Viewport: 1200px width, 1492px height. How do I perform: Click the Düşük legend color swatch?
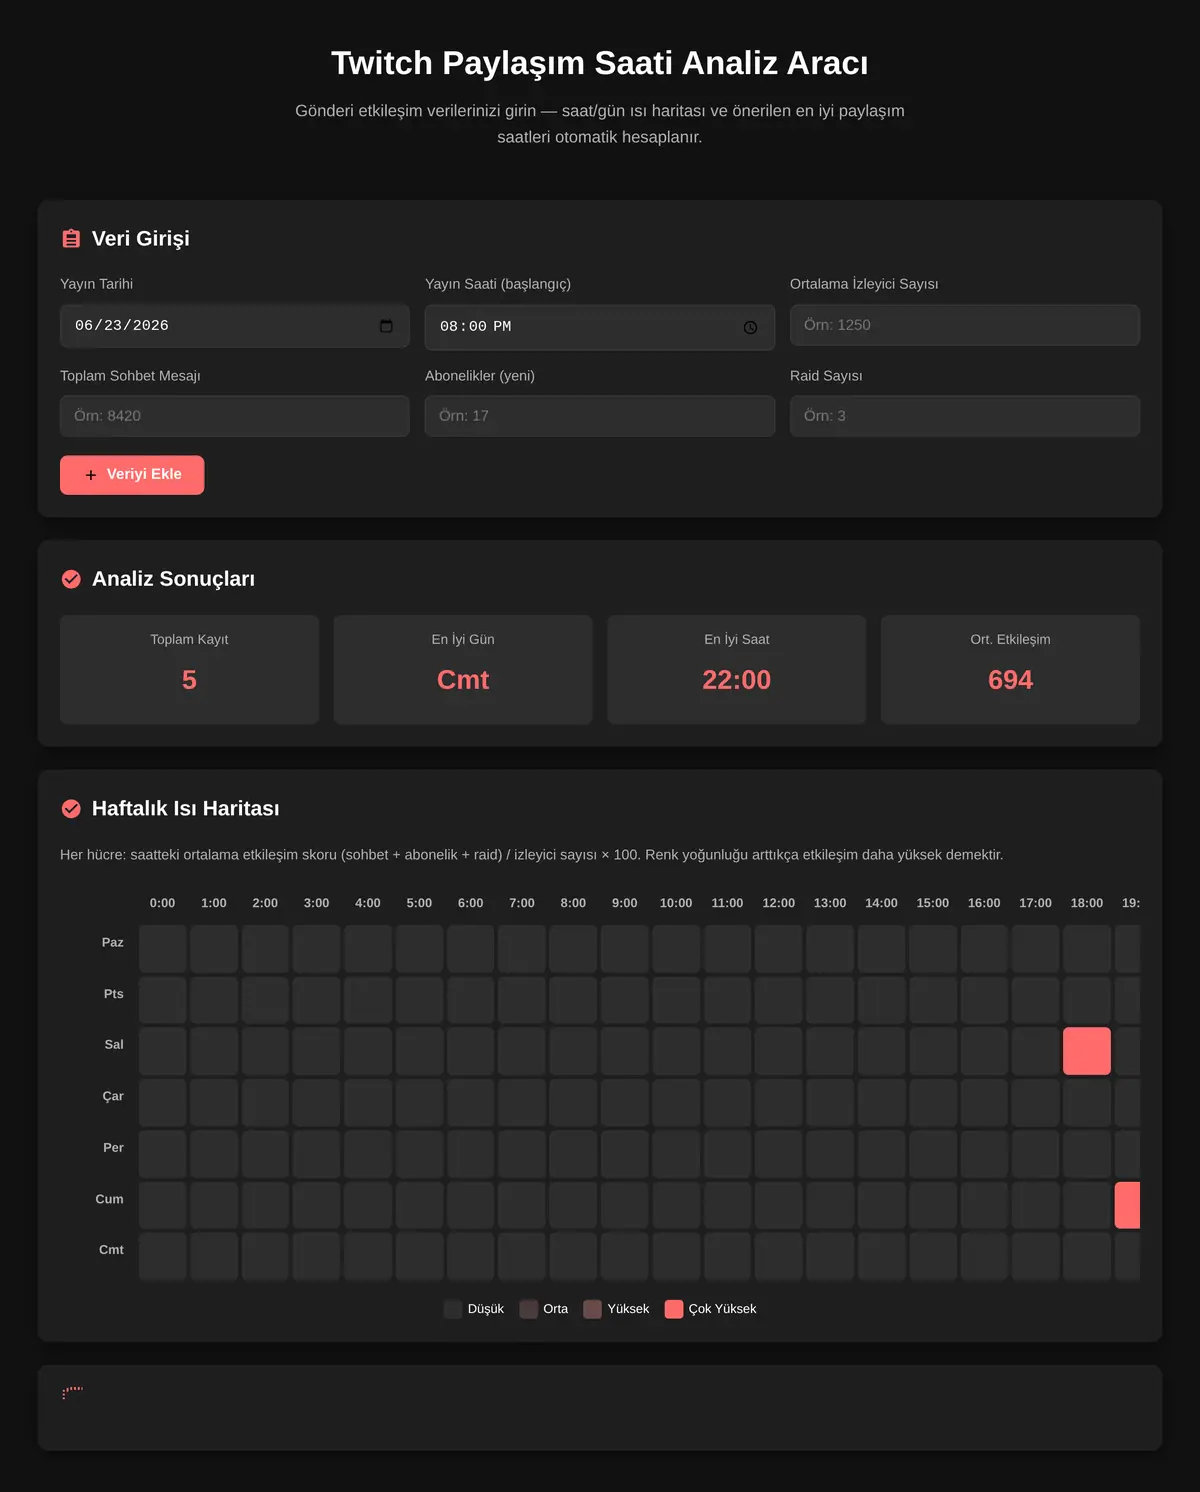click(453, 1309)
